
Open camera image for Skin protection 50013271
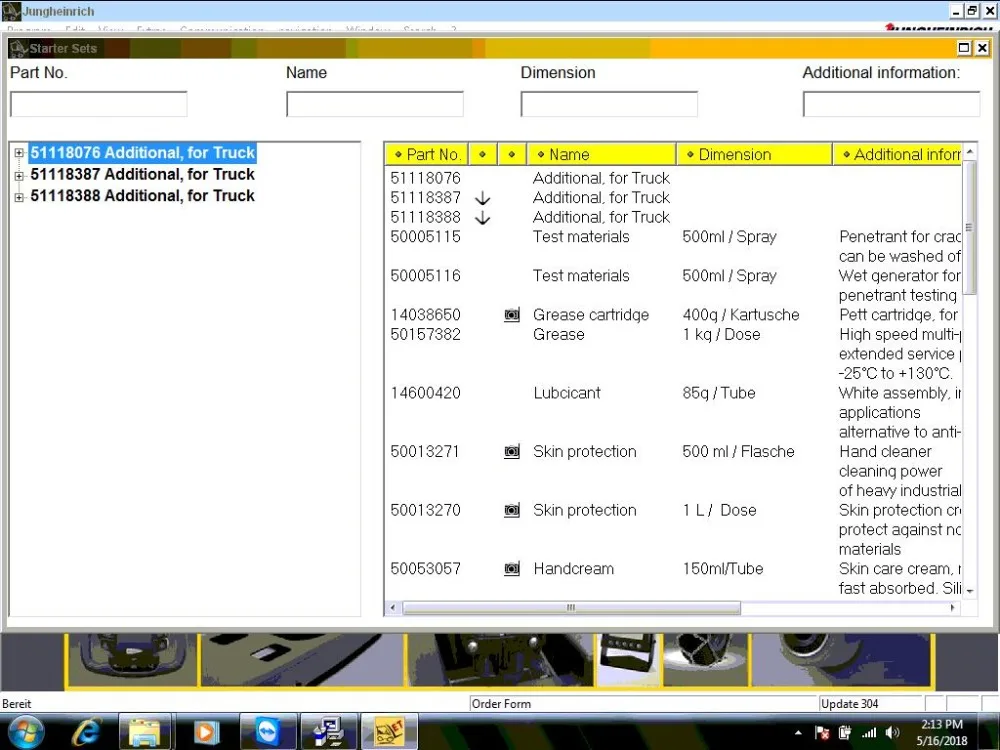512,452
